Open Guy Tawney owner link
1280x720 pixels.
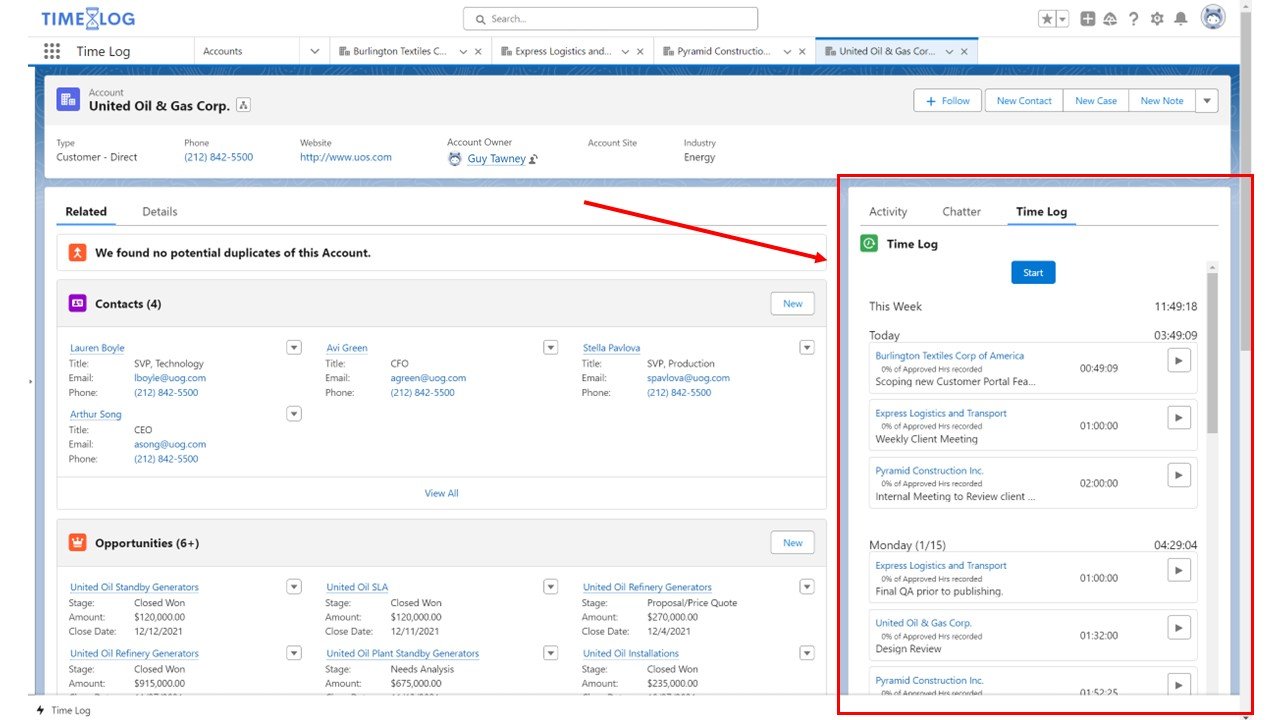click(496, 158)
